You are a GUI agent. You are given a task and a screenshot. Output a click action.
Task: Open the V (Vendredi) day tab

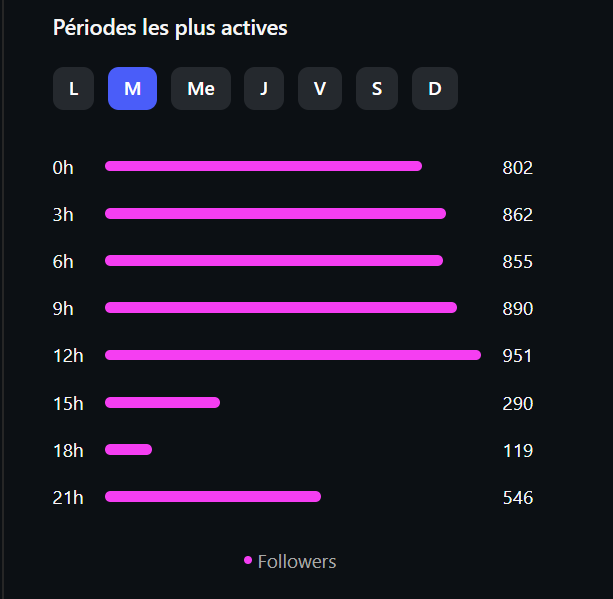point(320,88)
